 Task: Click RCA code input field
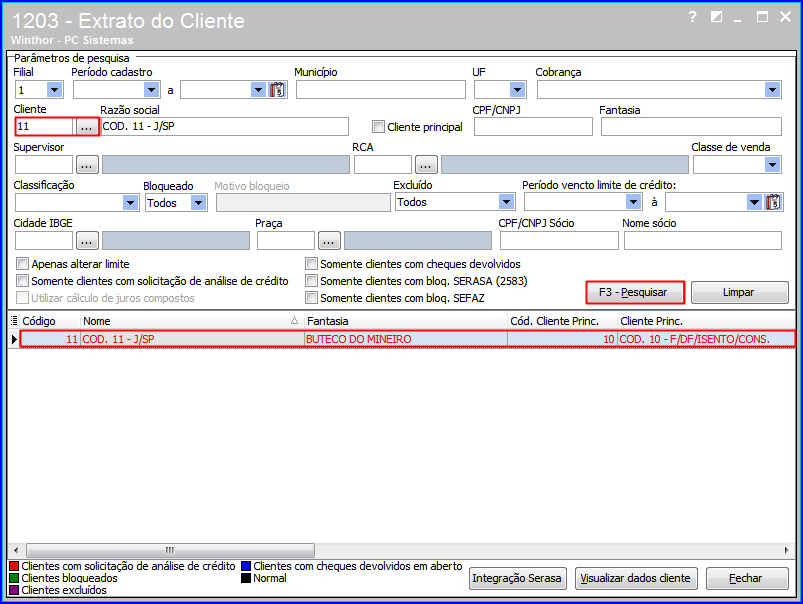[x=383, y=165]
